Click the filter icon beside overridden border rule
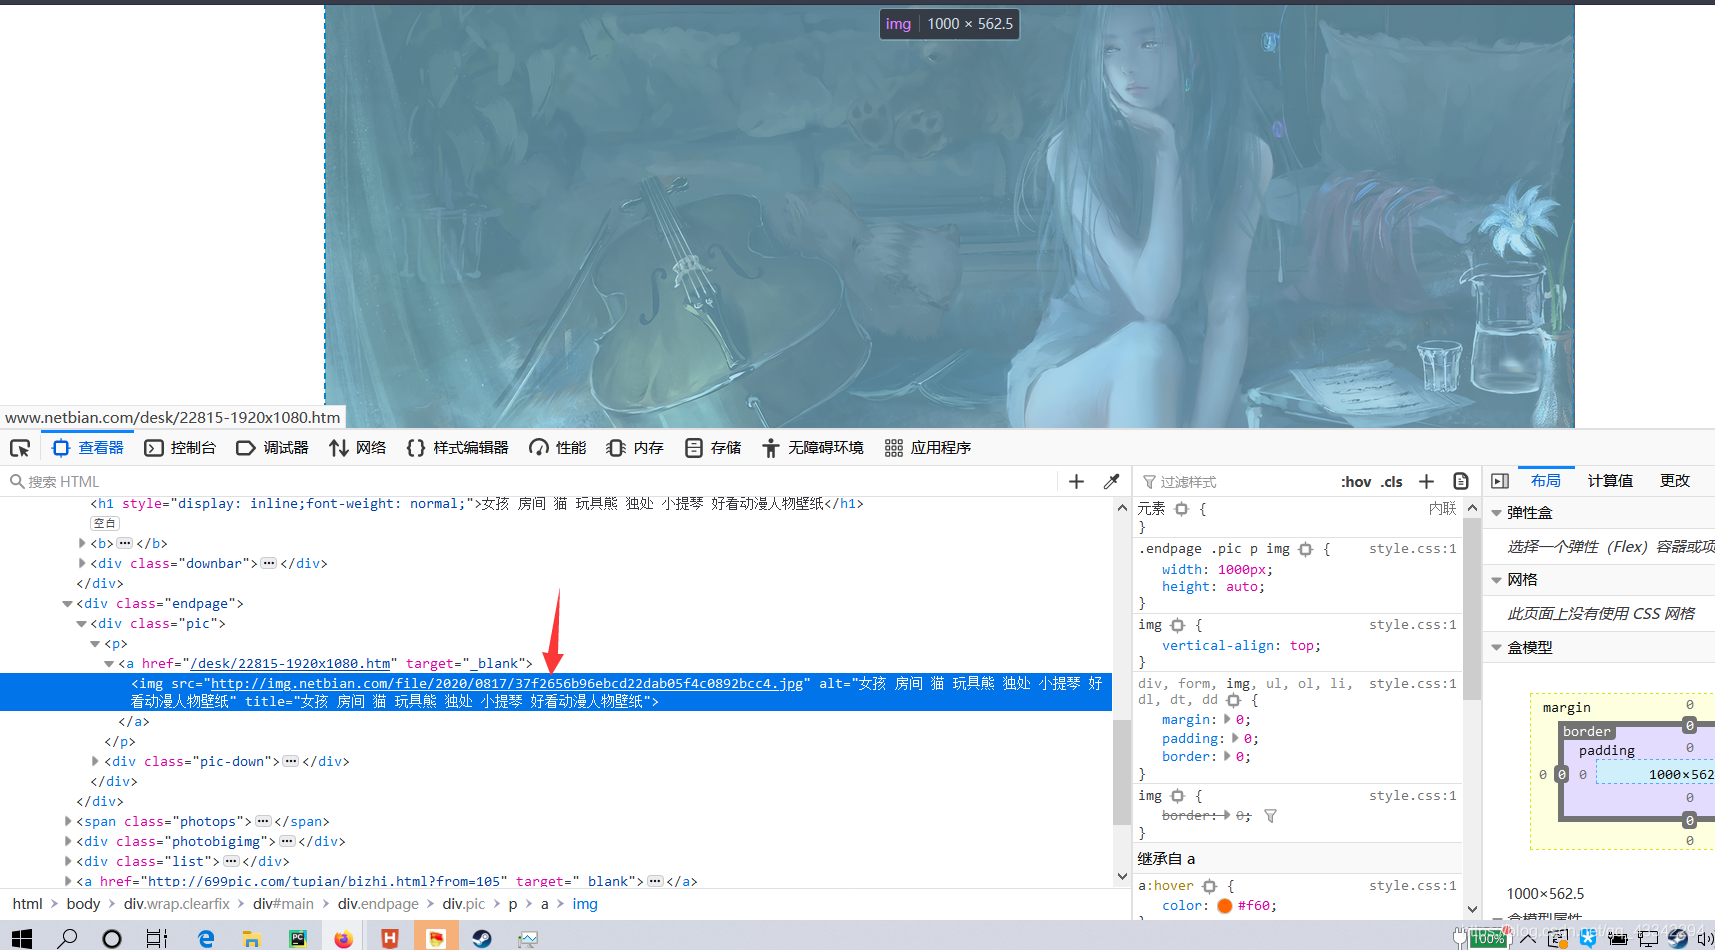The image size is (1715, 950). [x=1270, y=816]
